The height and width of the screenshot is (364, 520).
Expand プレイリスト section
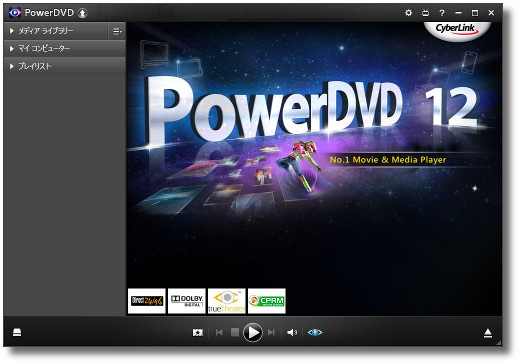(x=12, y=66)
